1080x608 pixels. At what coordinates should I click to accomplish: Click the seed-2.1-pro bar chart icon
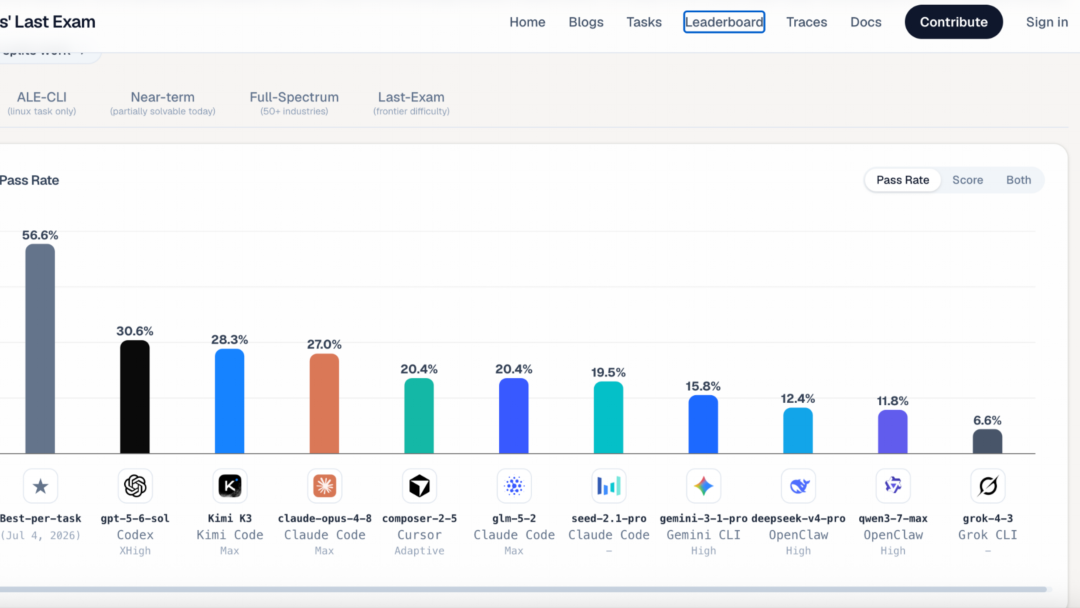(608, 486)
